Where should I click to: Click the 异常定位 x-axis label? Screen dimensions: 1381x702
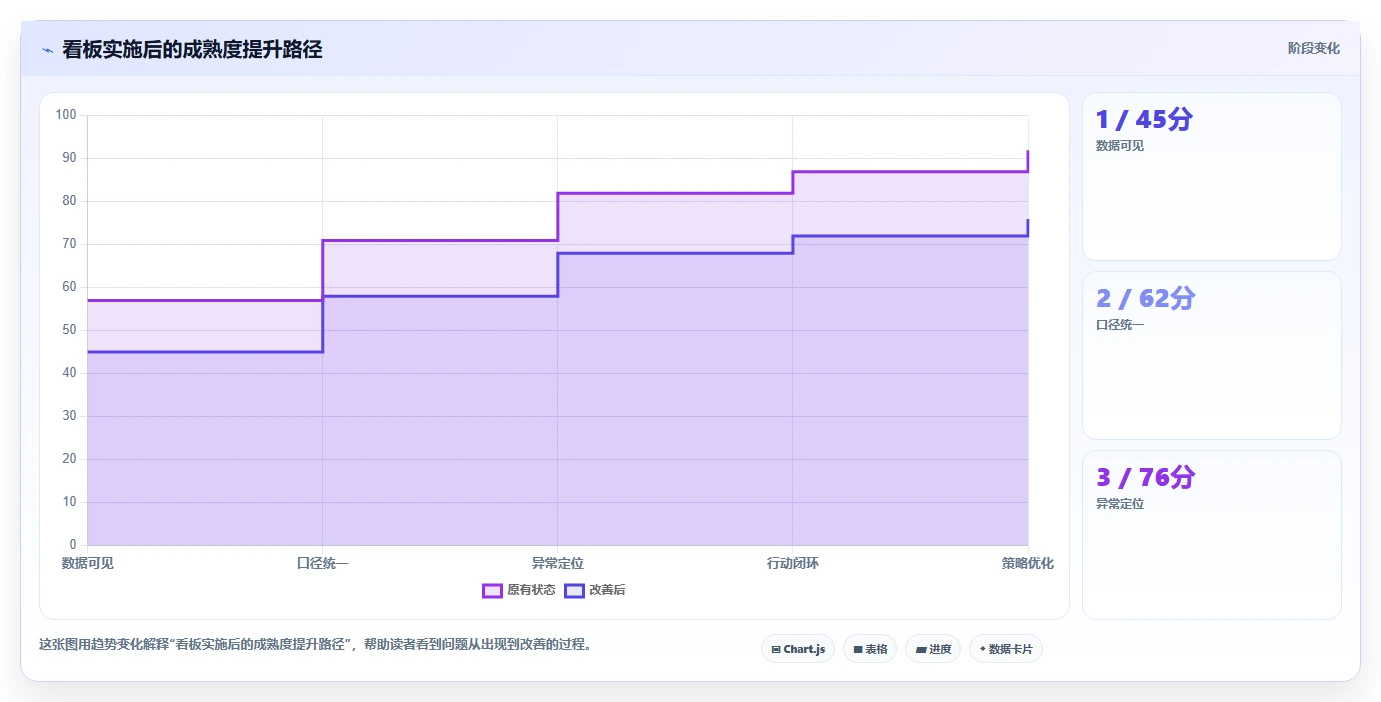(x=558, y=563)
